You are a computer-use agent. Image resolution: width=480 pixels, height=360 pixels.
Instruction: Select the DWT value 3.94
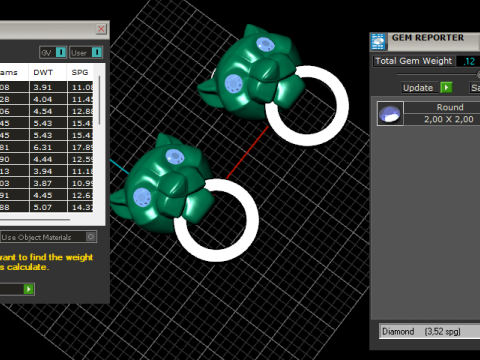[x=43, y=171]
